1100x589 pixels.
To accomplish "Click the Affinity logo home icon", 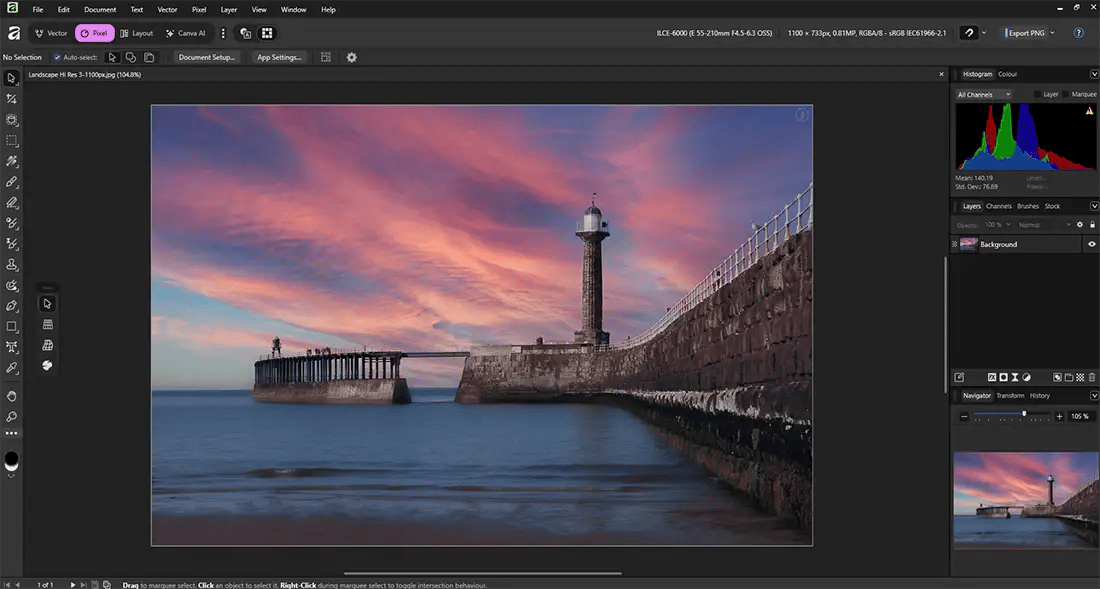I will pos(13,33).
